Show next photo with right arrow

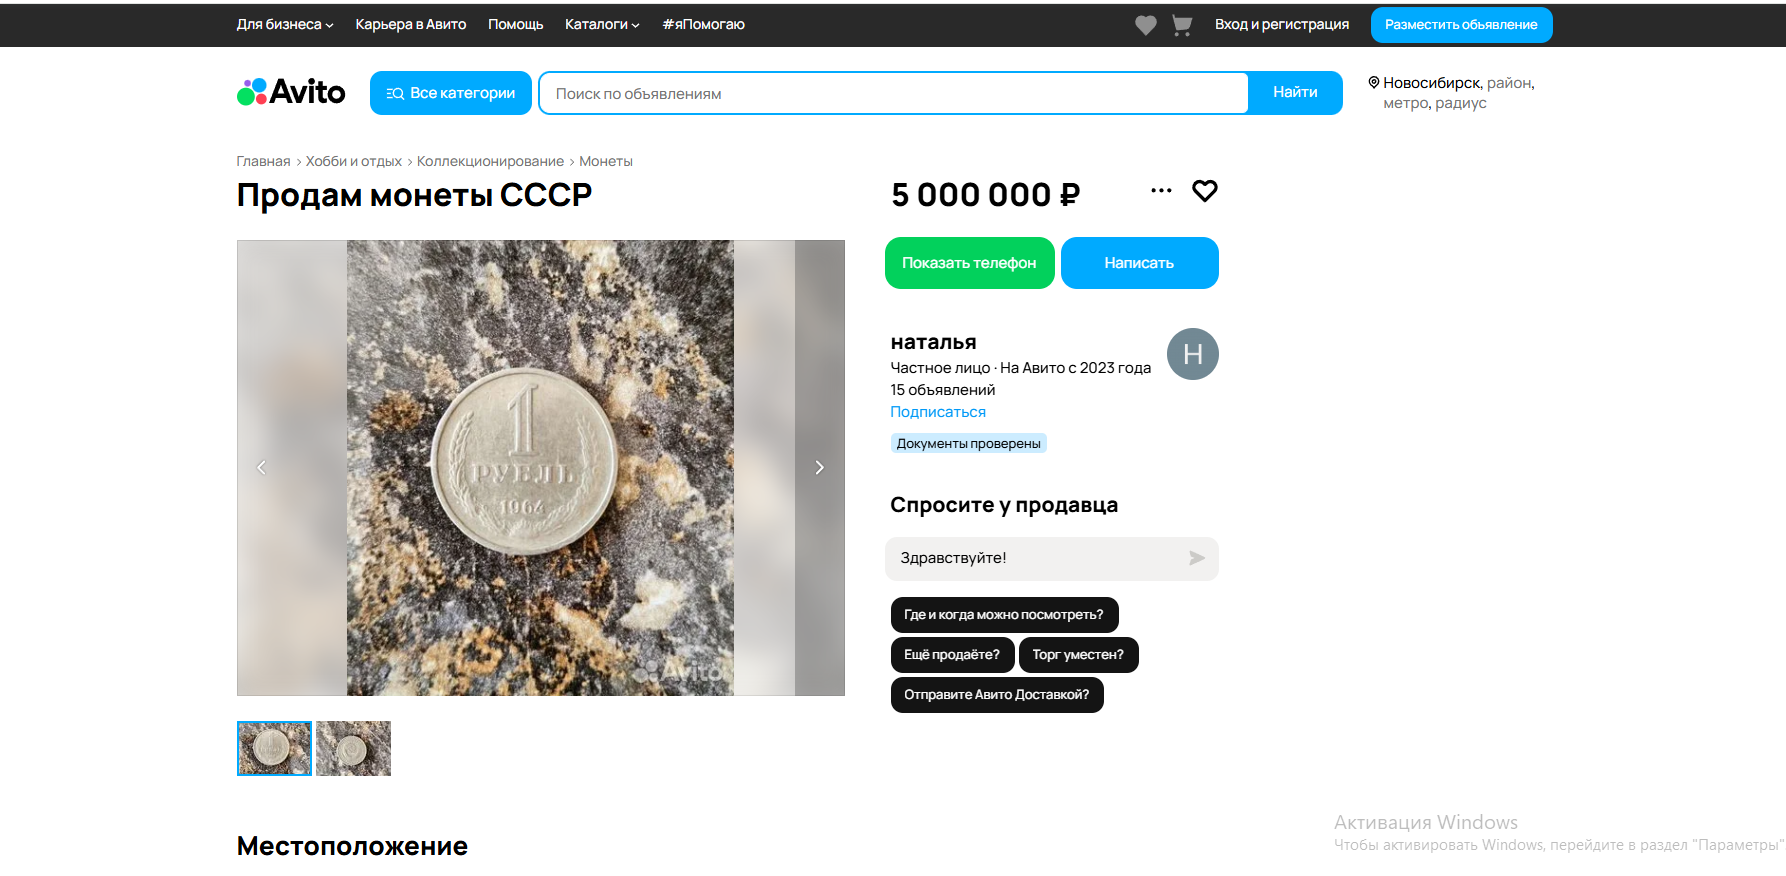pyautogui.click(x=819, y=467)
